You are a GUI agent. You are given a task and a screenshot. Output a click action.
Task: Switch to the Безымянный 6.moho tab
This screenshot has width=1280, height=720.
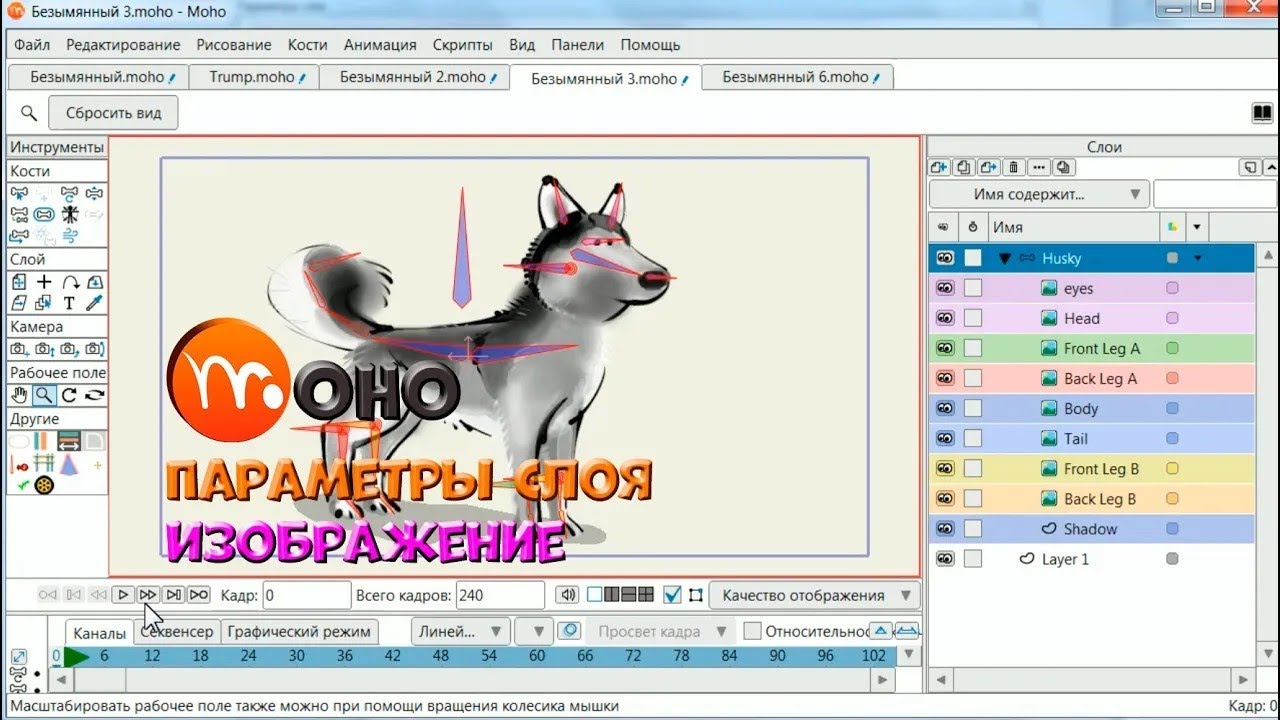pos(797,77)
